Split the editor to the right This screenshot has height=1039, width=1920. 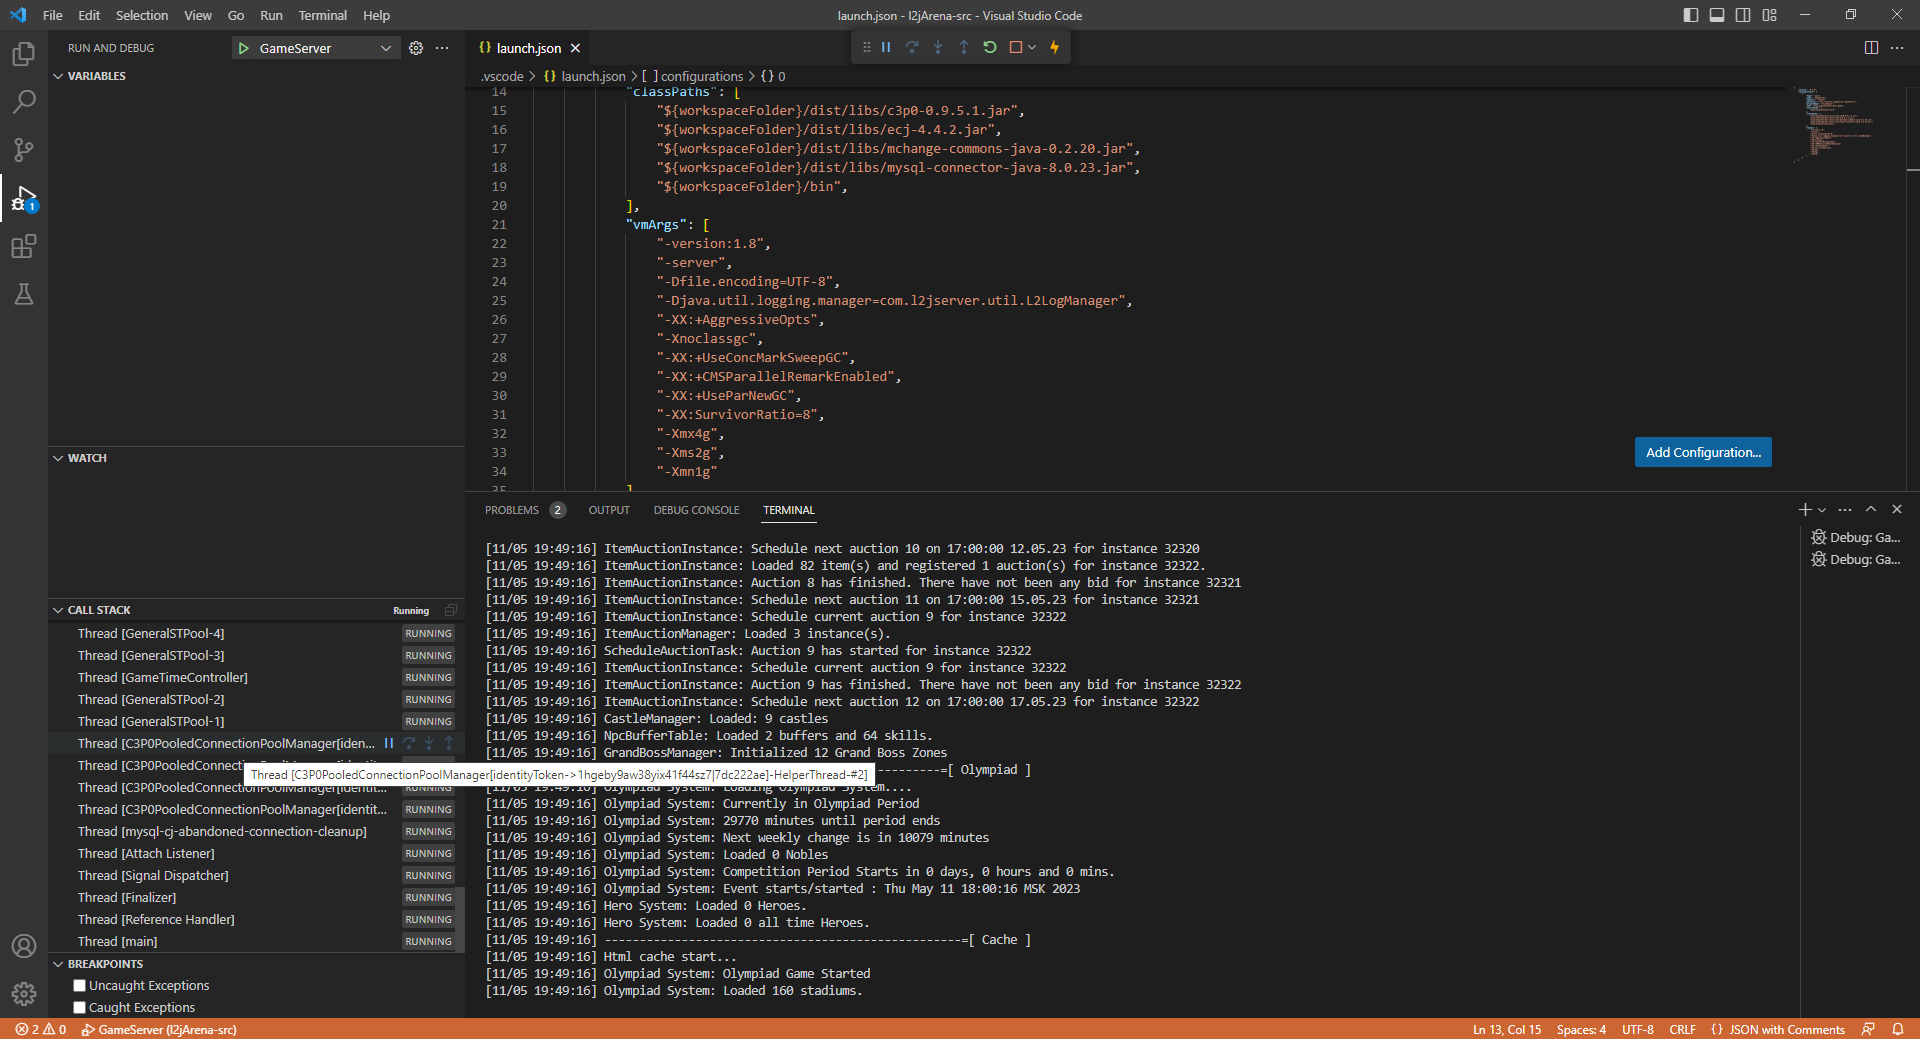[1871, 48]
